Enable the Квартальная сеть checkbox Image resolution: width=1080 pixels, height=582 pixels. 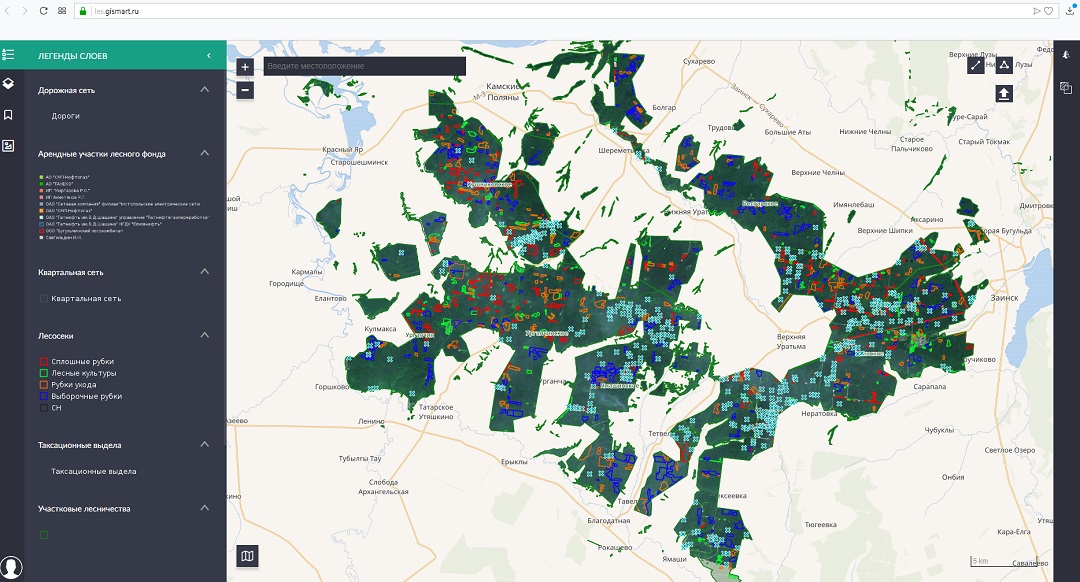(43, 298)
